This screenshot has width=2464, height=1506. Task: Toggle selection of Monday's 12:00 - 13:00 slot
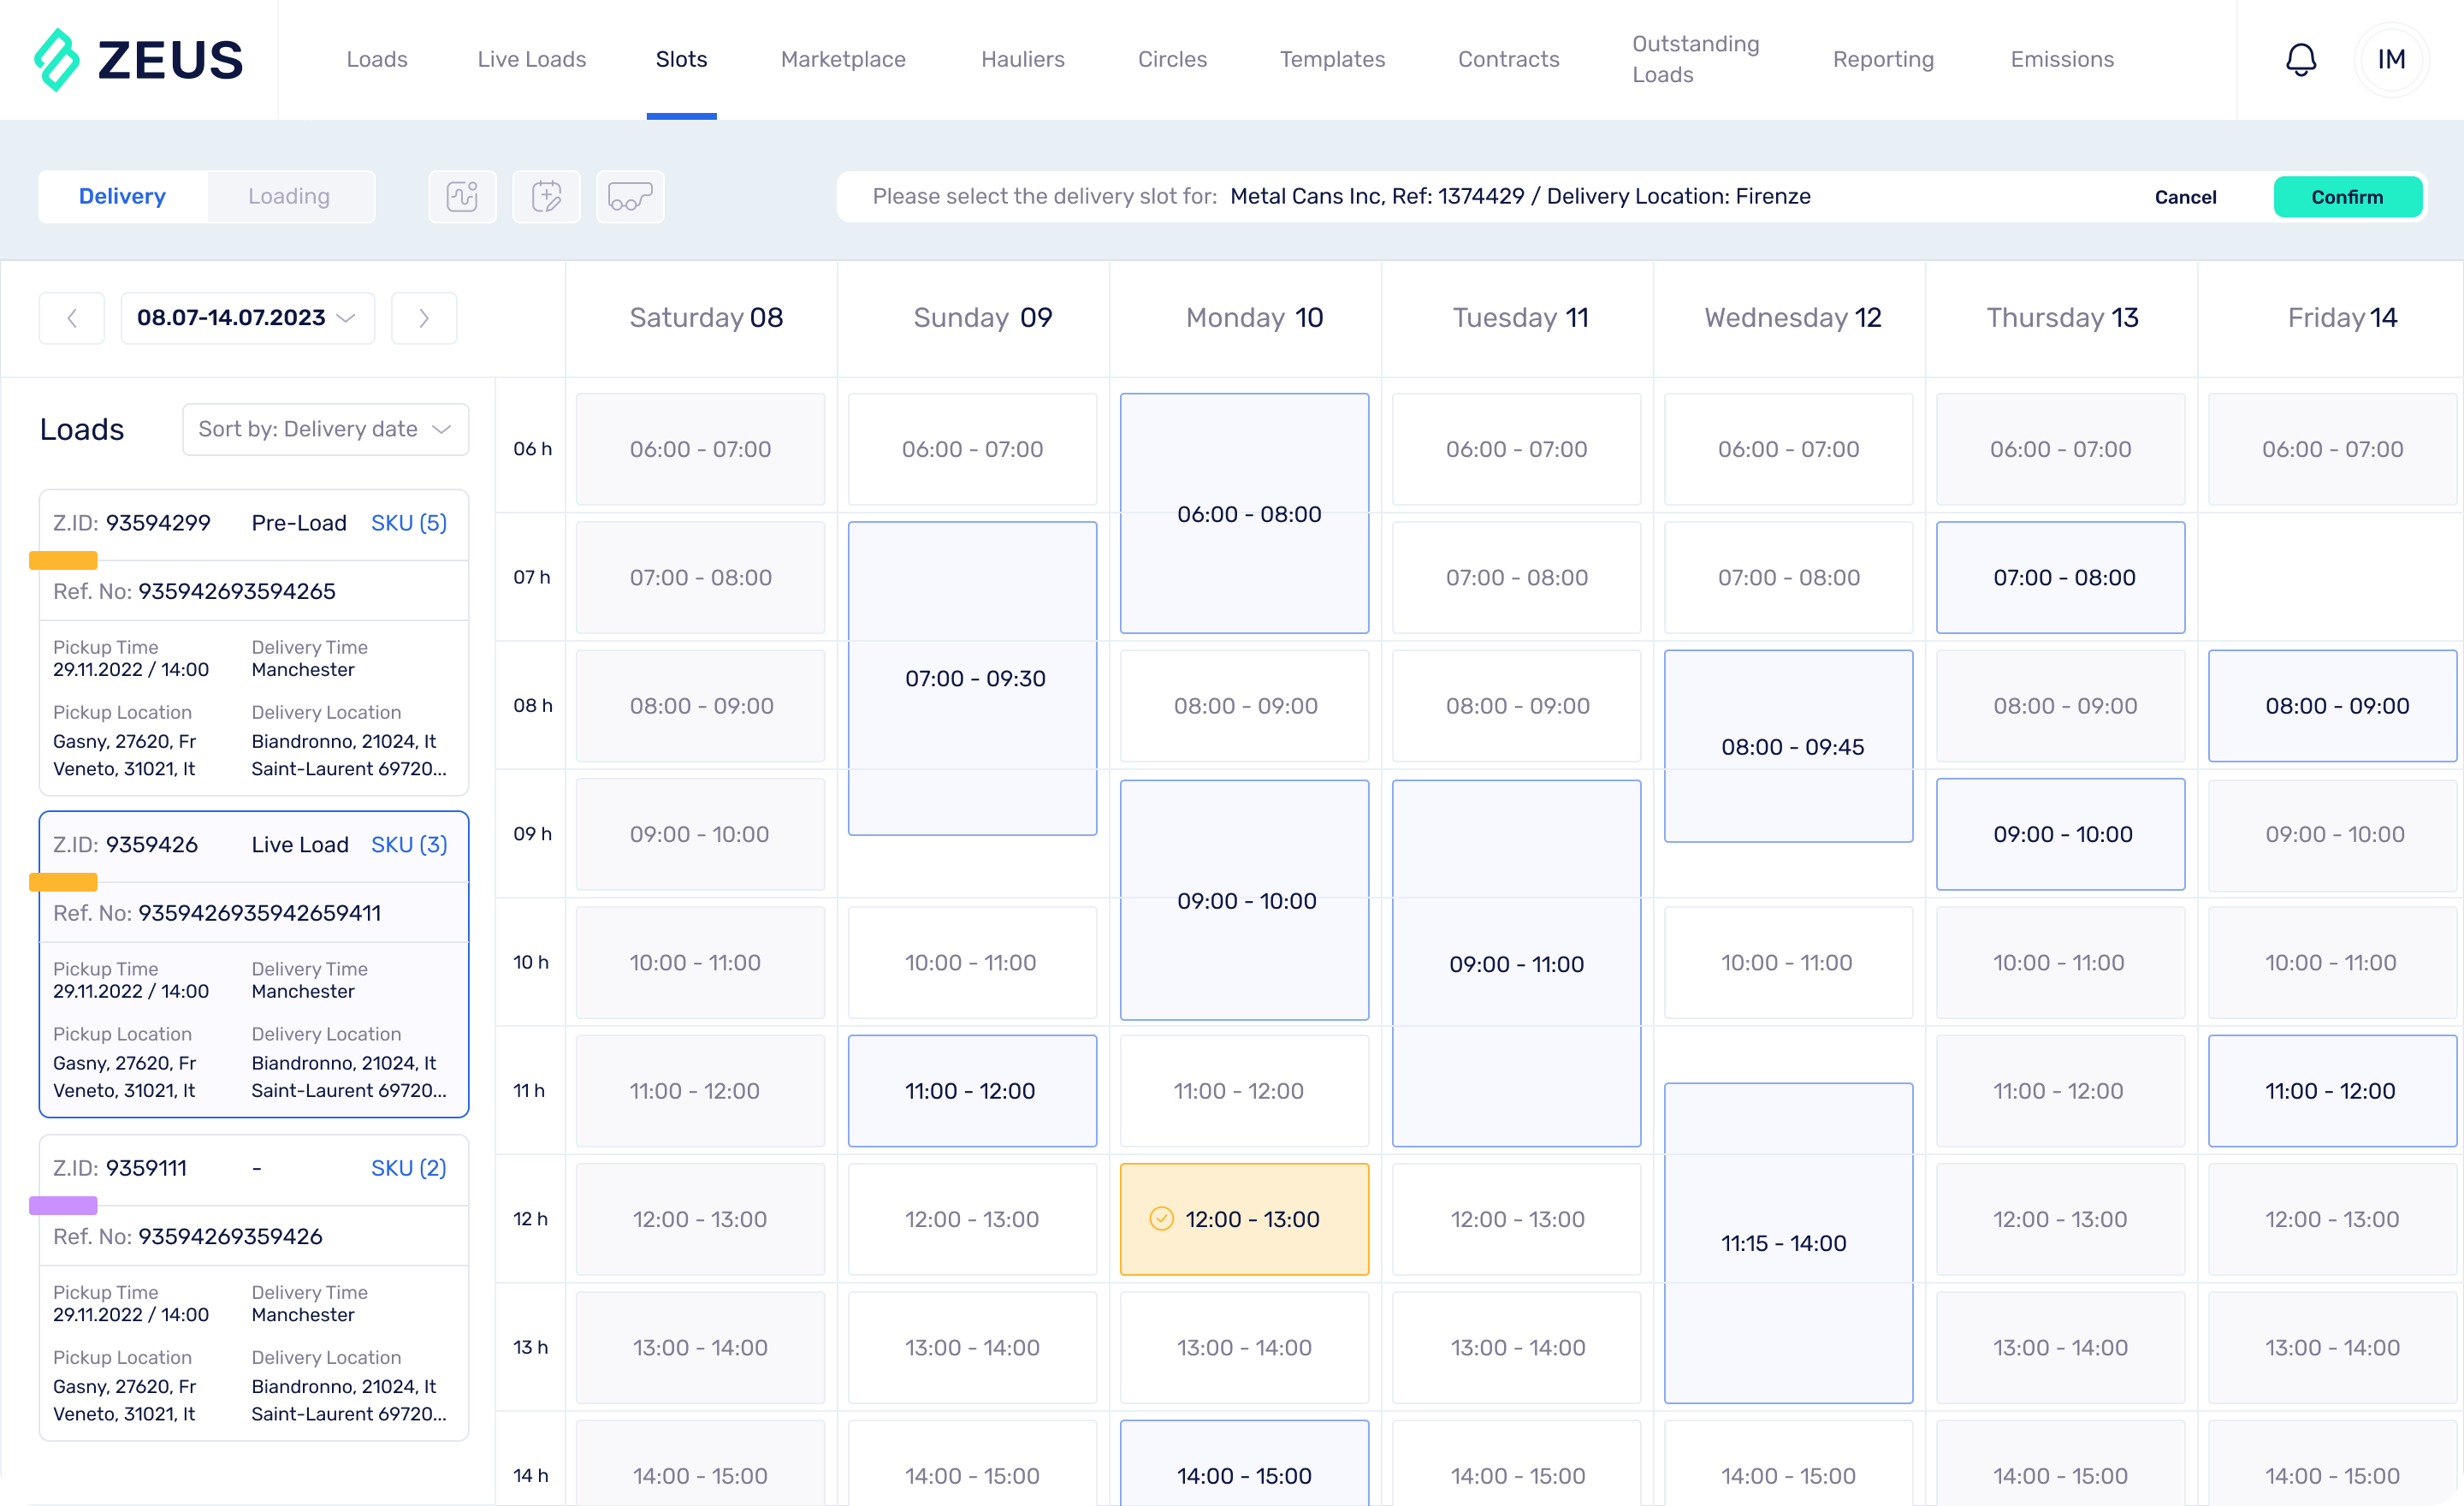(x=1245, y=1219)
